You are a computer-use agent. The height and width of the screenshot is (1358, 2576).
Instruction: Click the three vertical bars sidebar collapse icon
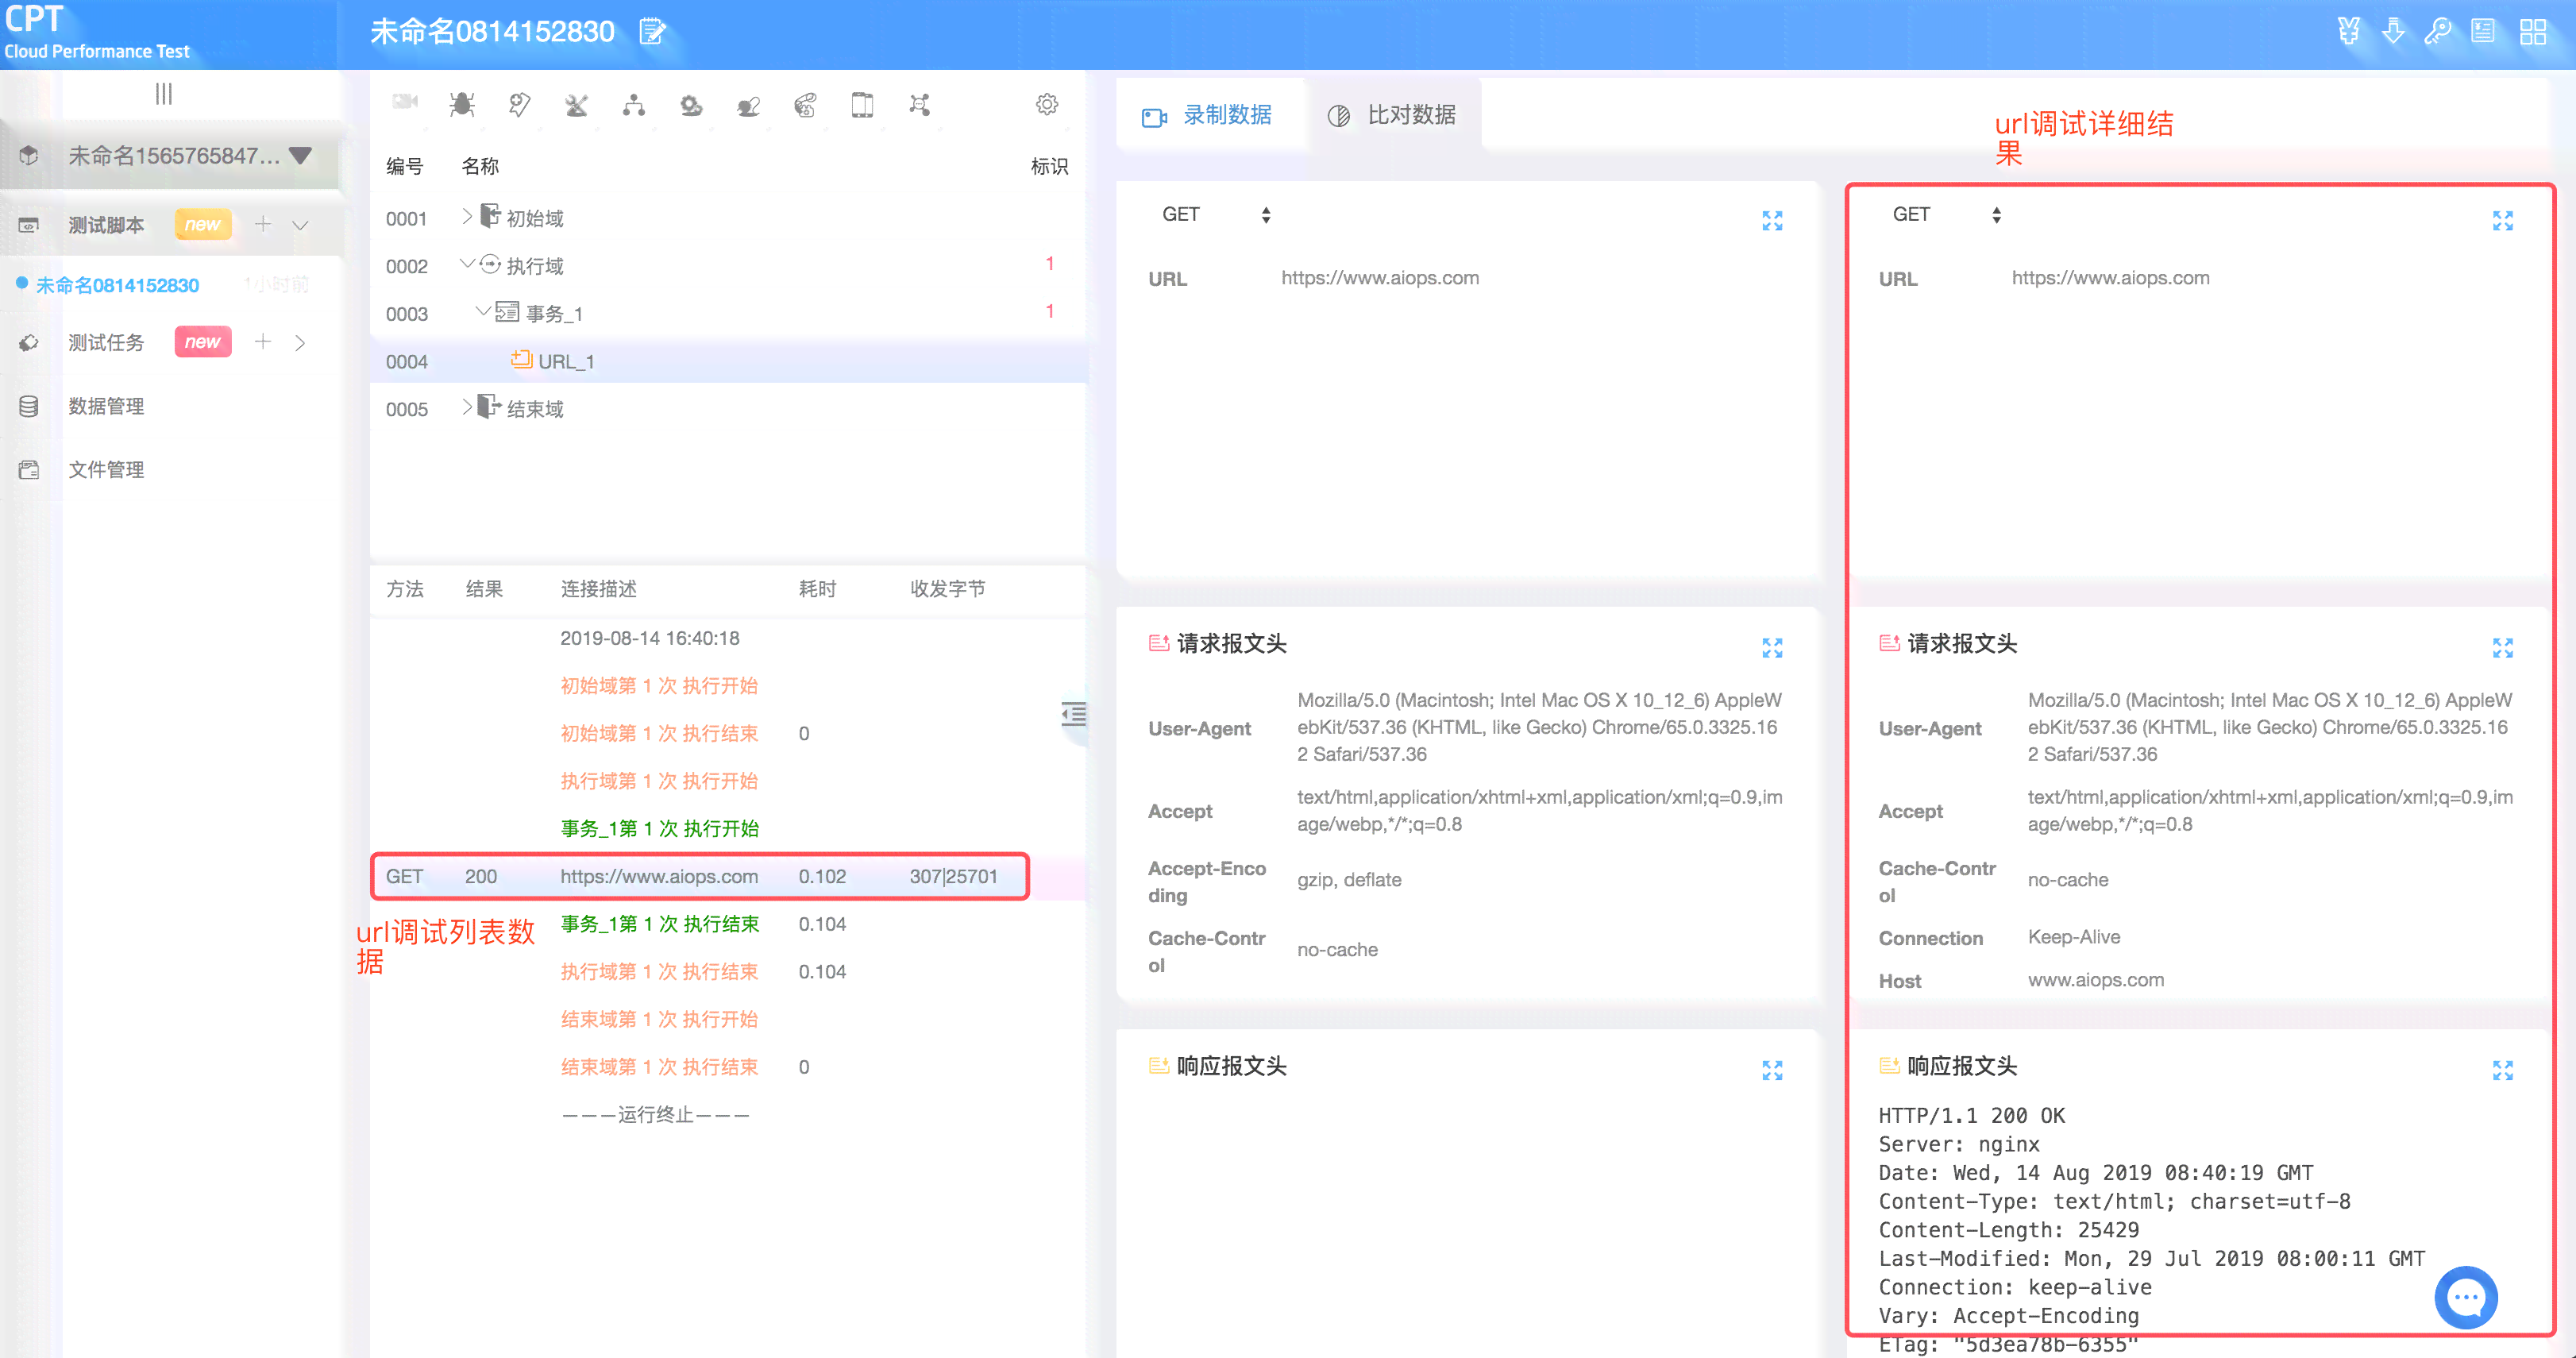coord(164,93)
